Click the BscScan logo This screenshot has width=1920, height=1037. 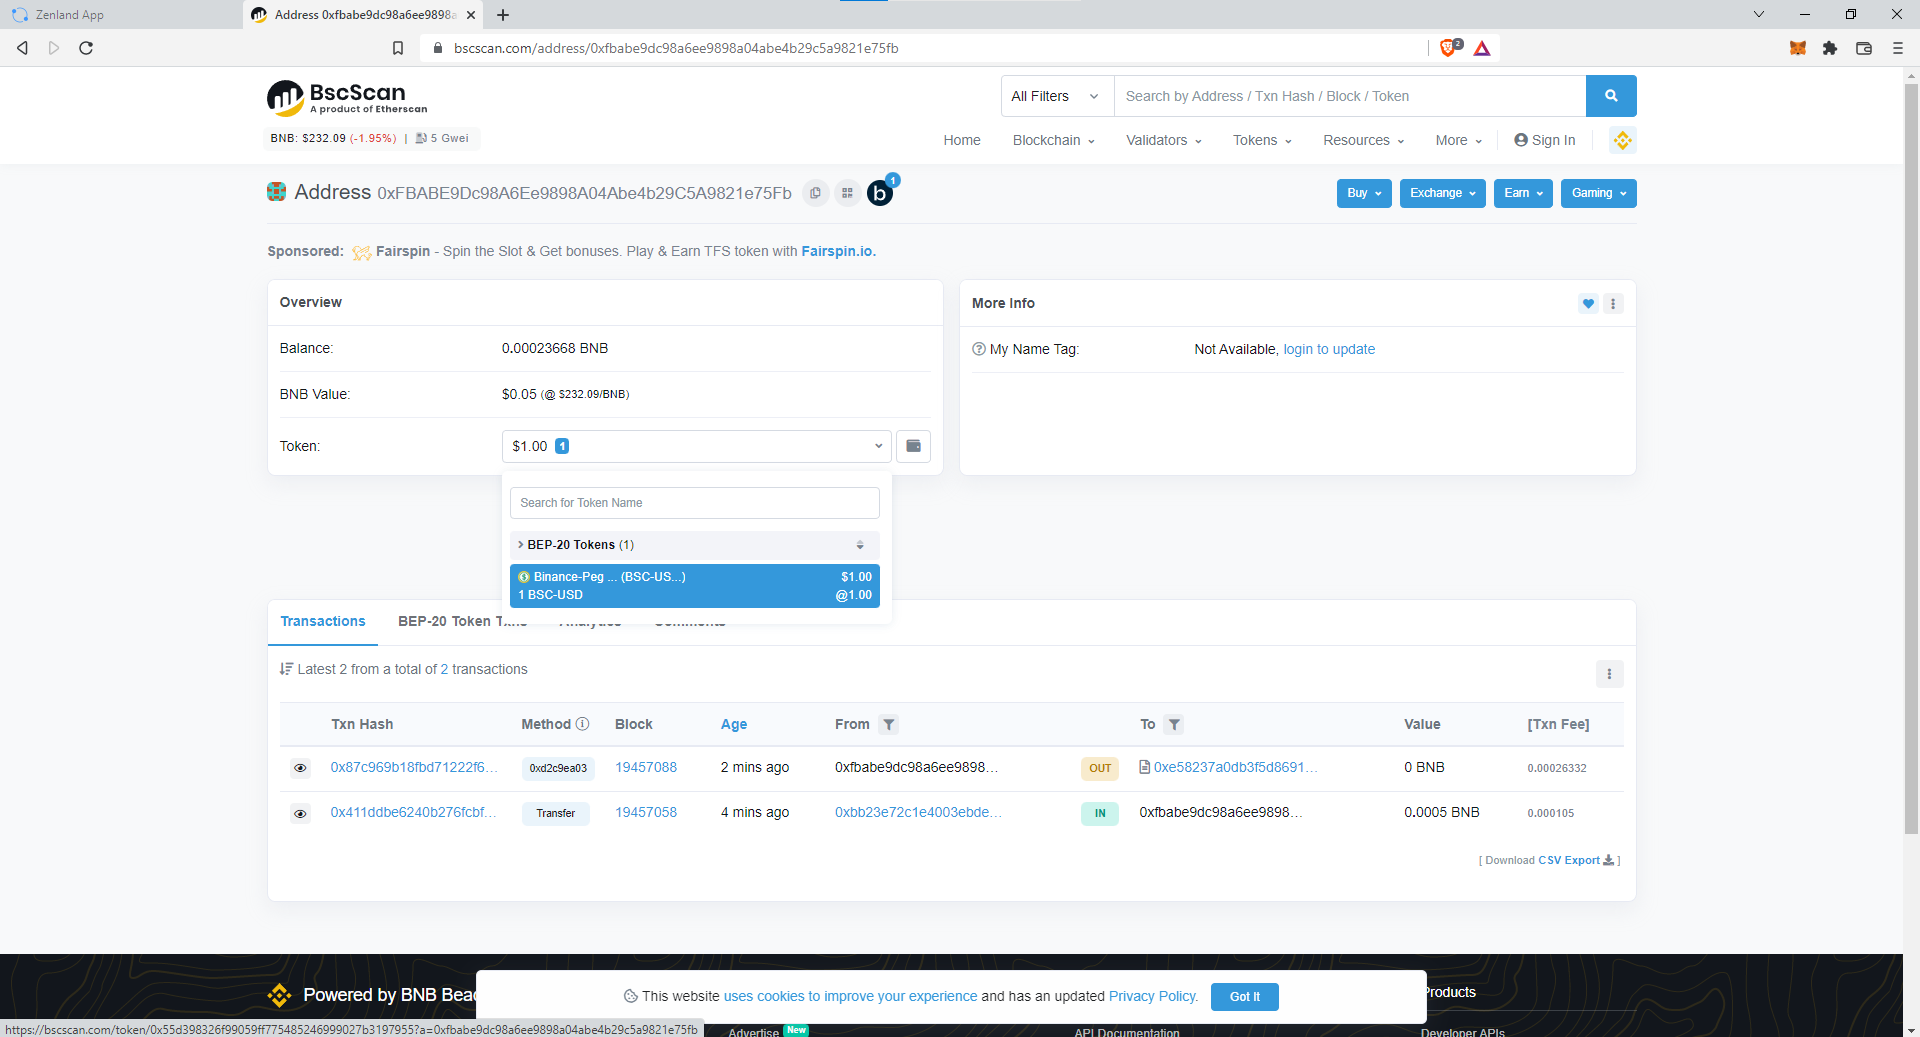tap(347, 98)
